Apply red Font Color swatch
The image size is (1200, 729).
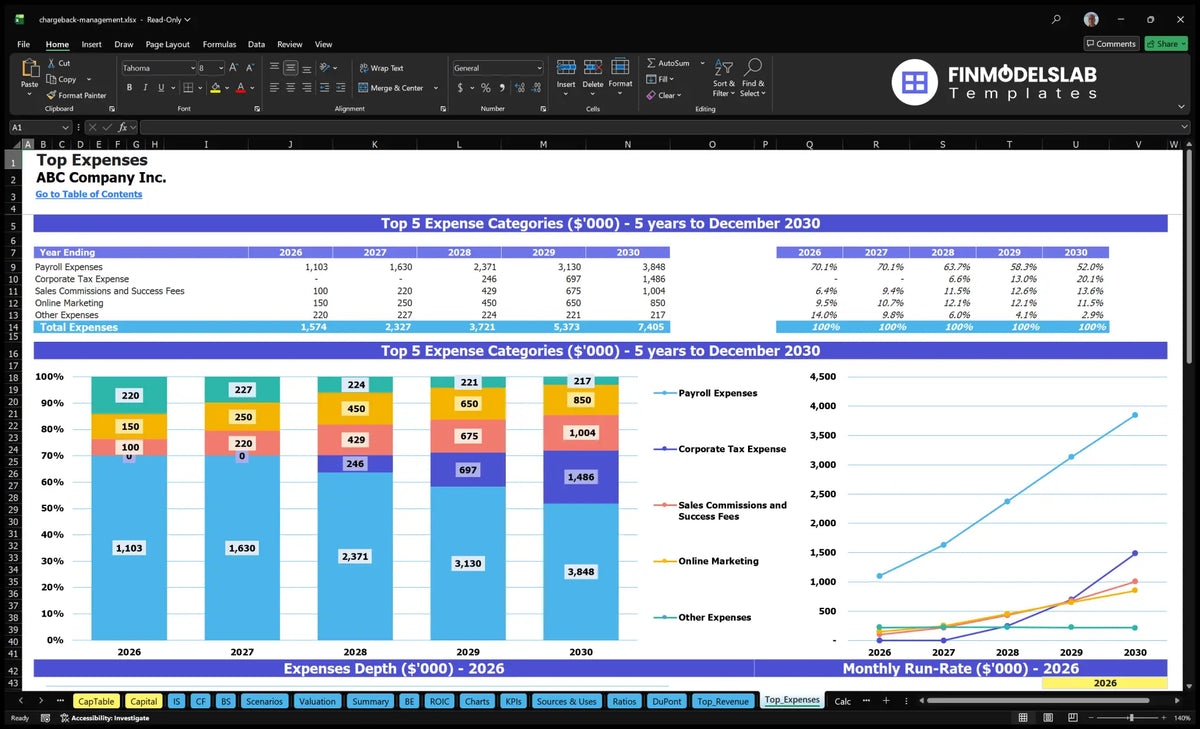(x=240, y=88)
